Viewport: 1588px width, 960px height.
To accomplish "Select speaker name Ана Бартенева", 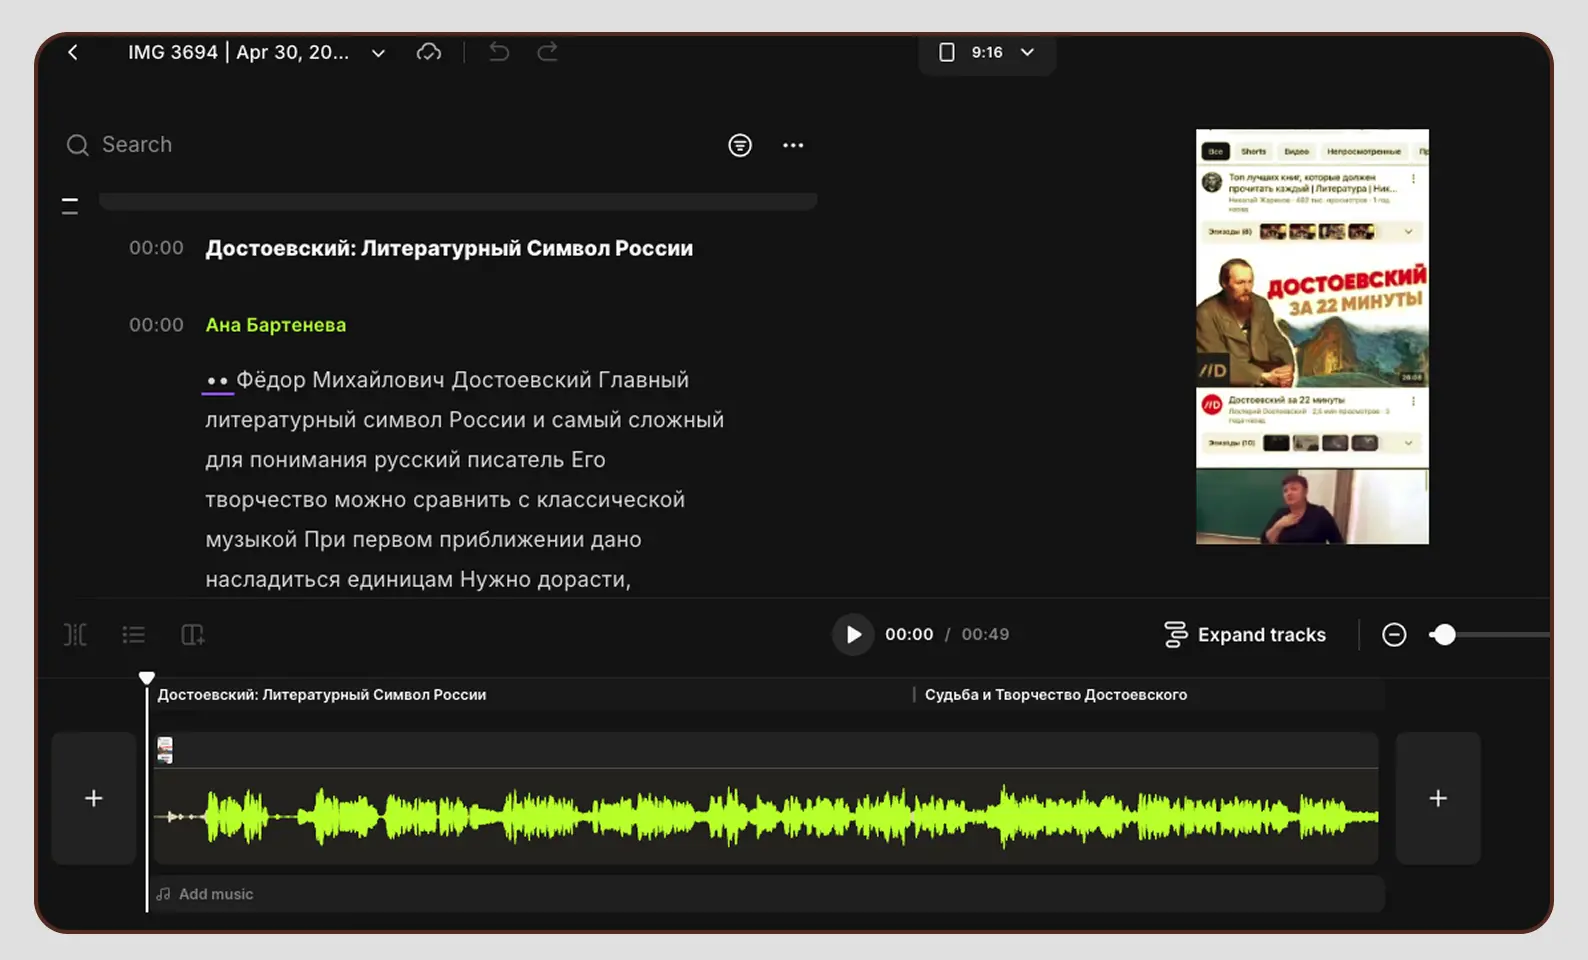I will pyautogui.click(x=276, y=325).
